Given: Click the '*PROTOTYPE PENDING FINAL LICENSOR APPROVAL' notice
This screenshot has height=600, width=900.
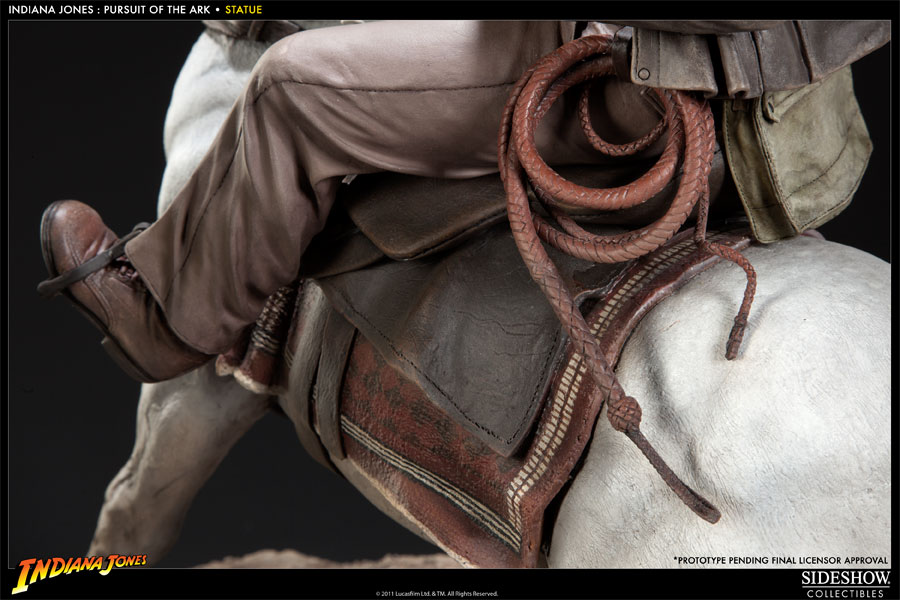Looking at the screenshot, I should pyautogui.click(x=780, y=560).
